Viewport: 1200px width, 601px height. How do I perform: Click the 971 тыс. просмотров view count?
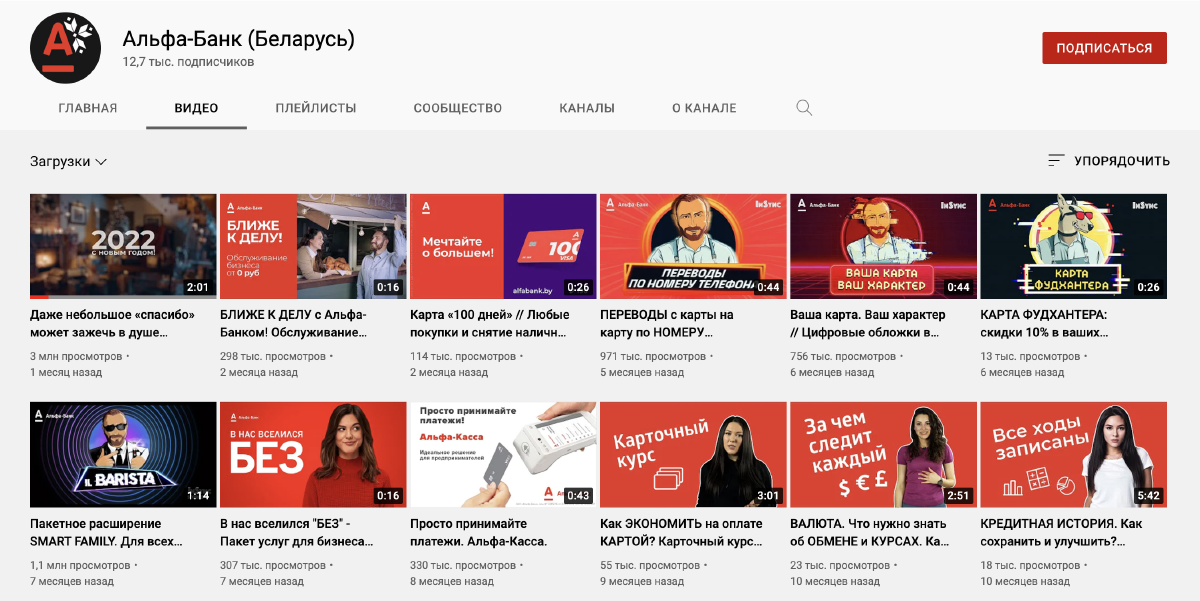pos(651,356)
